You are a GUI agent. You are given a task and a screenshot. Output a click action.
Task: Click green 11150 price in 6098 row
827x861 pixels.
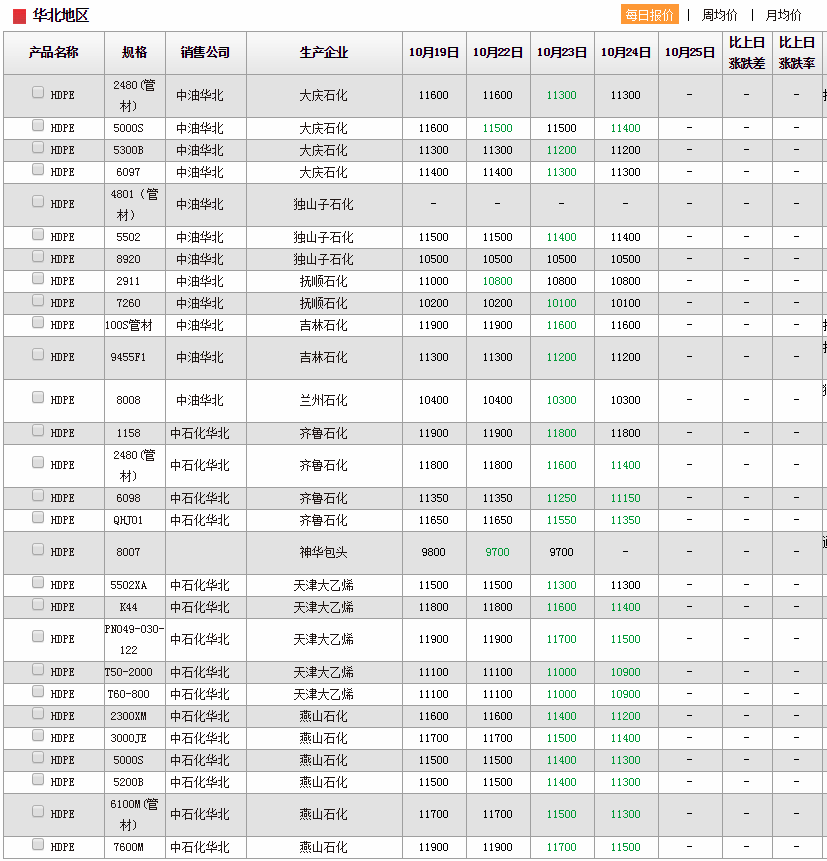[x=626, y=498]
